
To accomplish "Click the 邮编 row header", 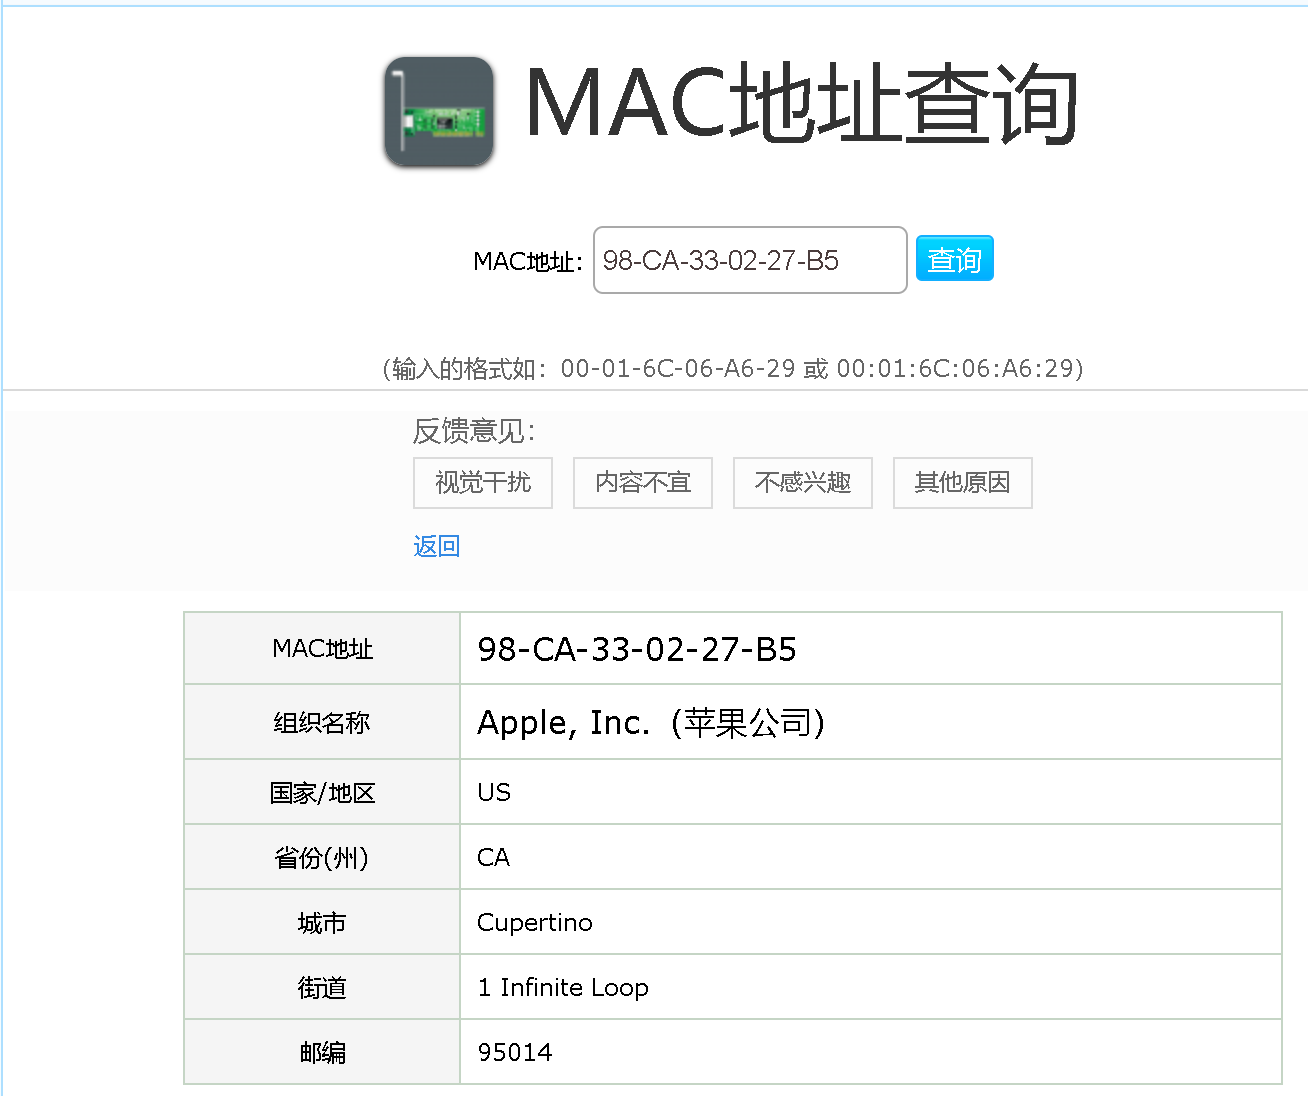I will (322, 1052).
